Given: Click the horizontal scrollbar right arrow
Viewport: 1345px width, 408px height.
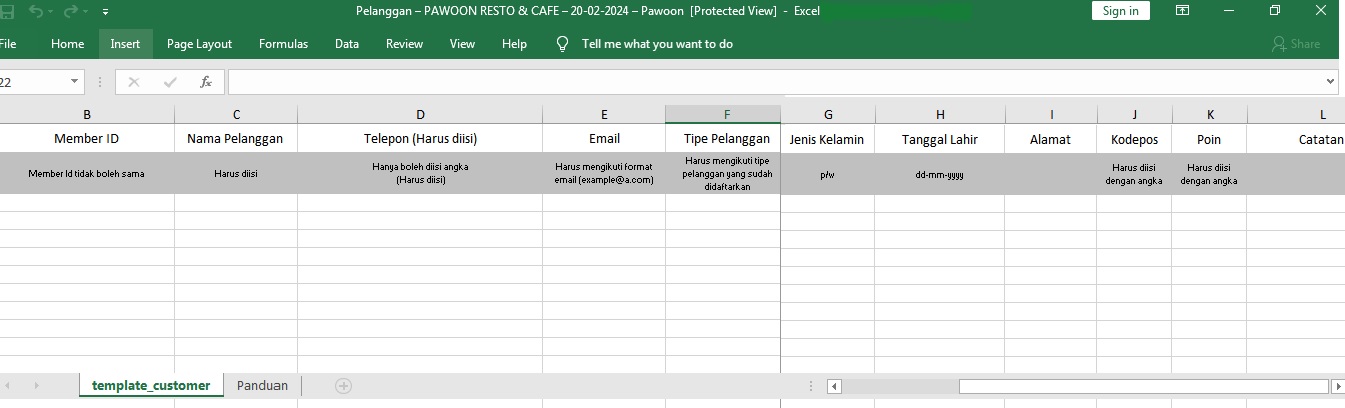Looking at the screenshot, I should (1338, 386).
